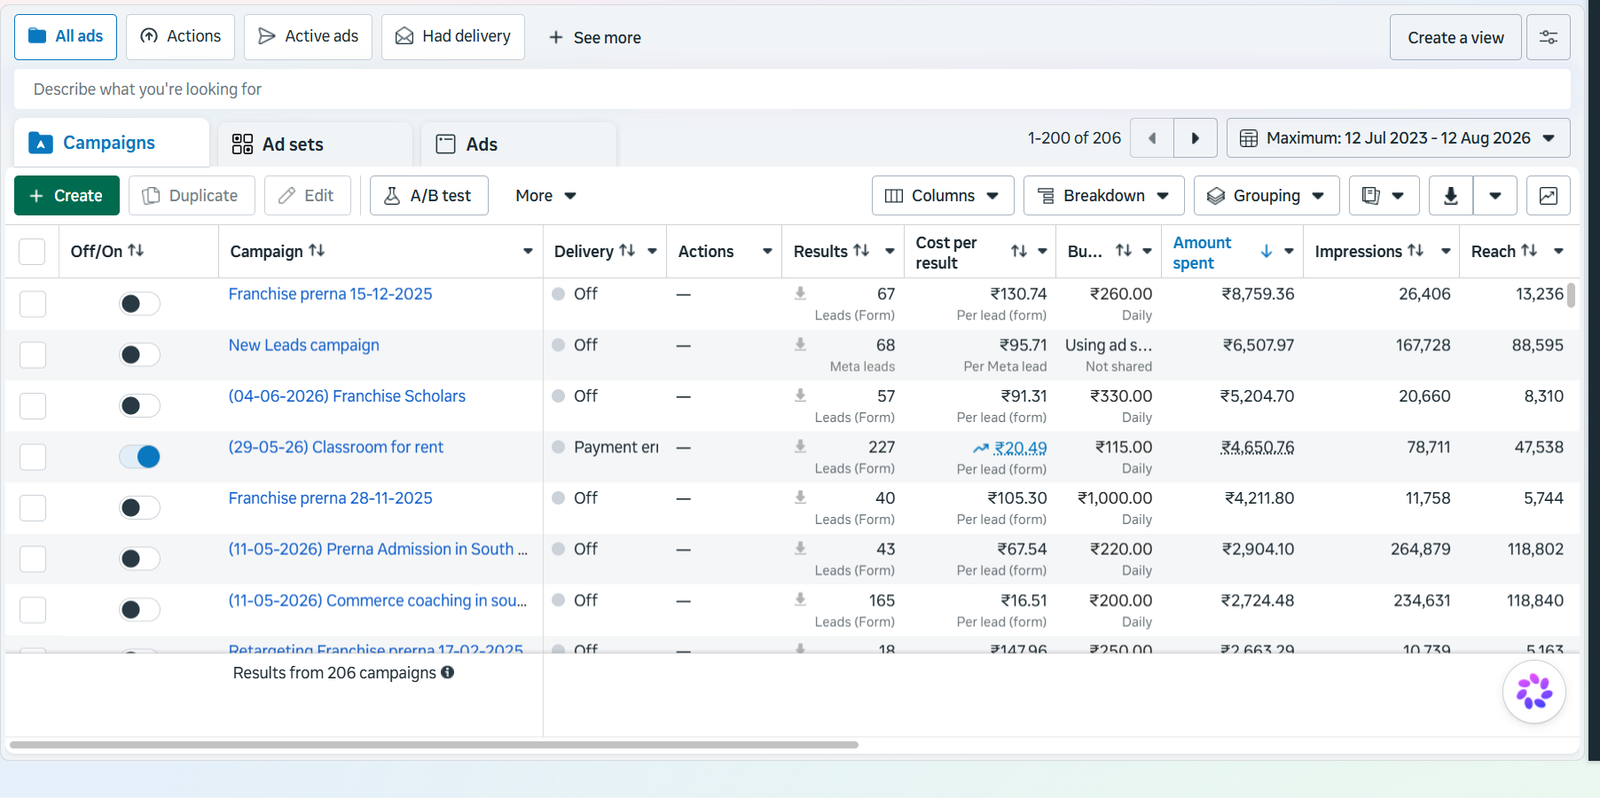Image resolution: width=1600 pixels, height=798 pixels.
Task: Open New Leads campaign link
Action: point(304,345)
